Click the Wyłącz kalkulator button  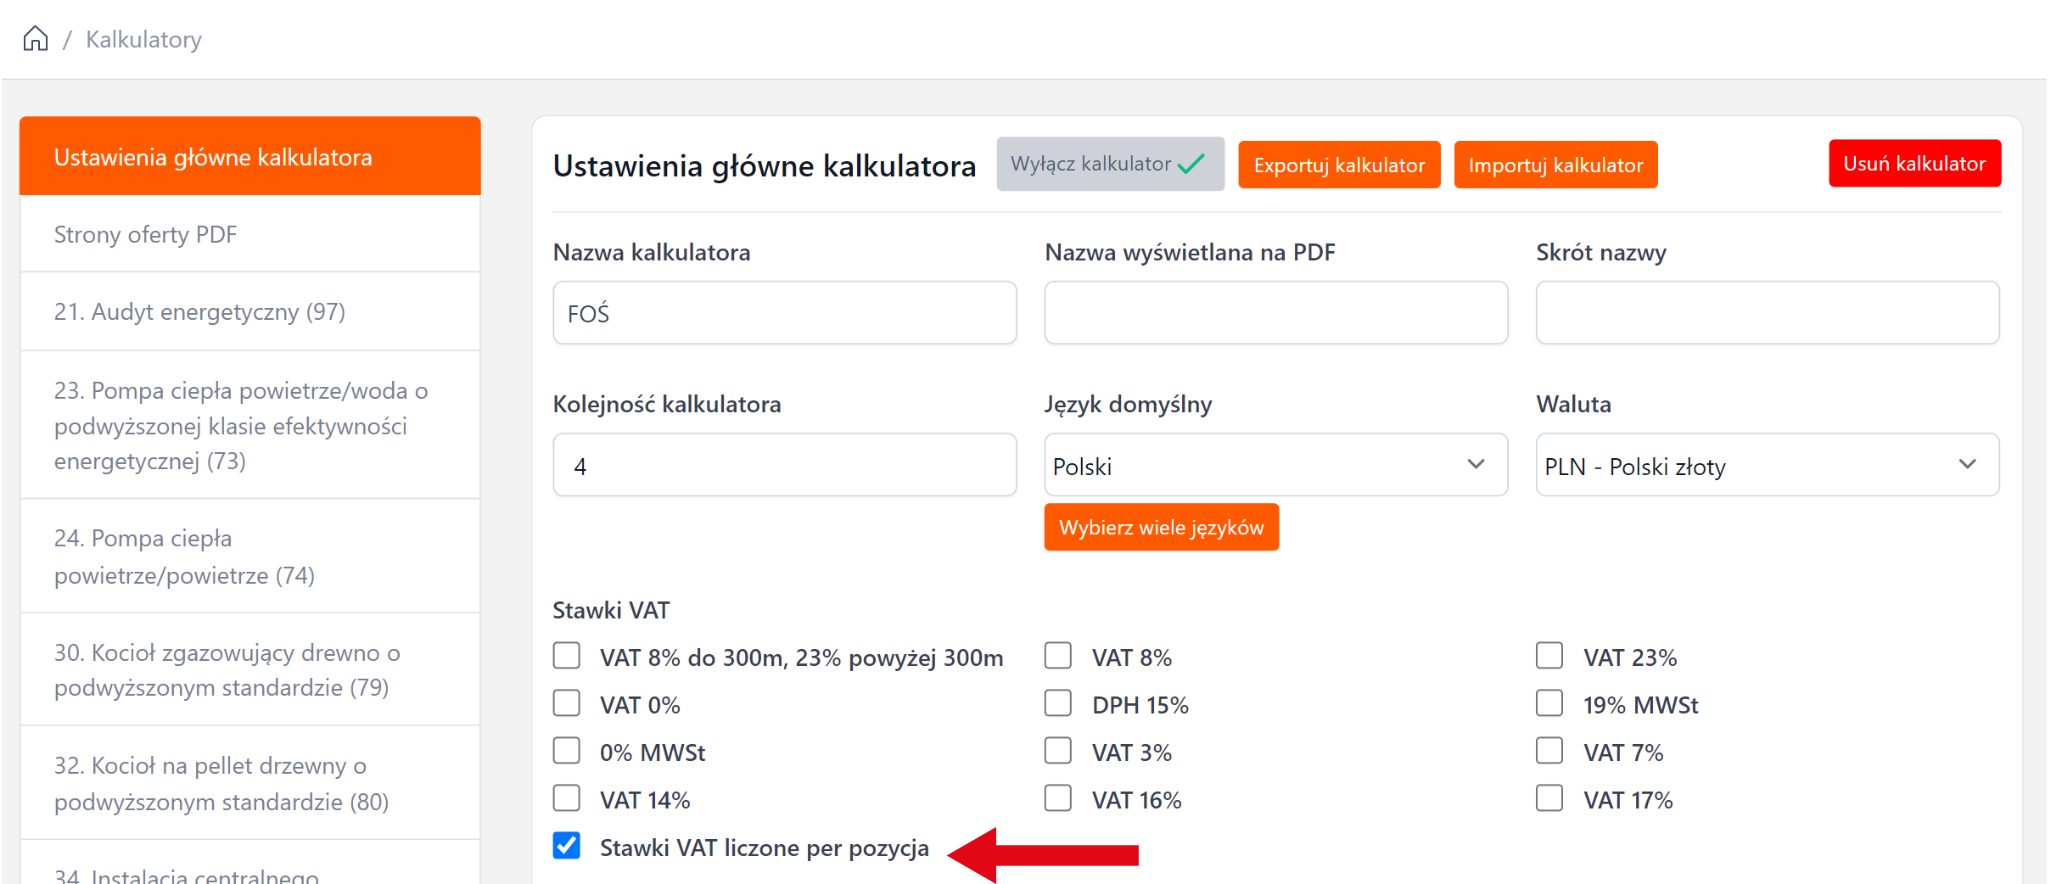point(1109,164)
